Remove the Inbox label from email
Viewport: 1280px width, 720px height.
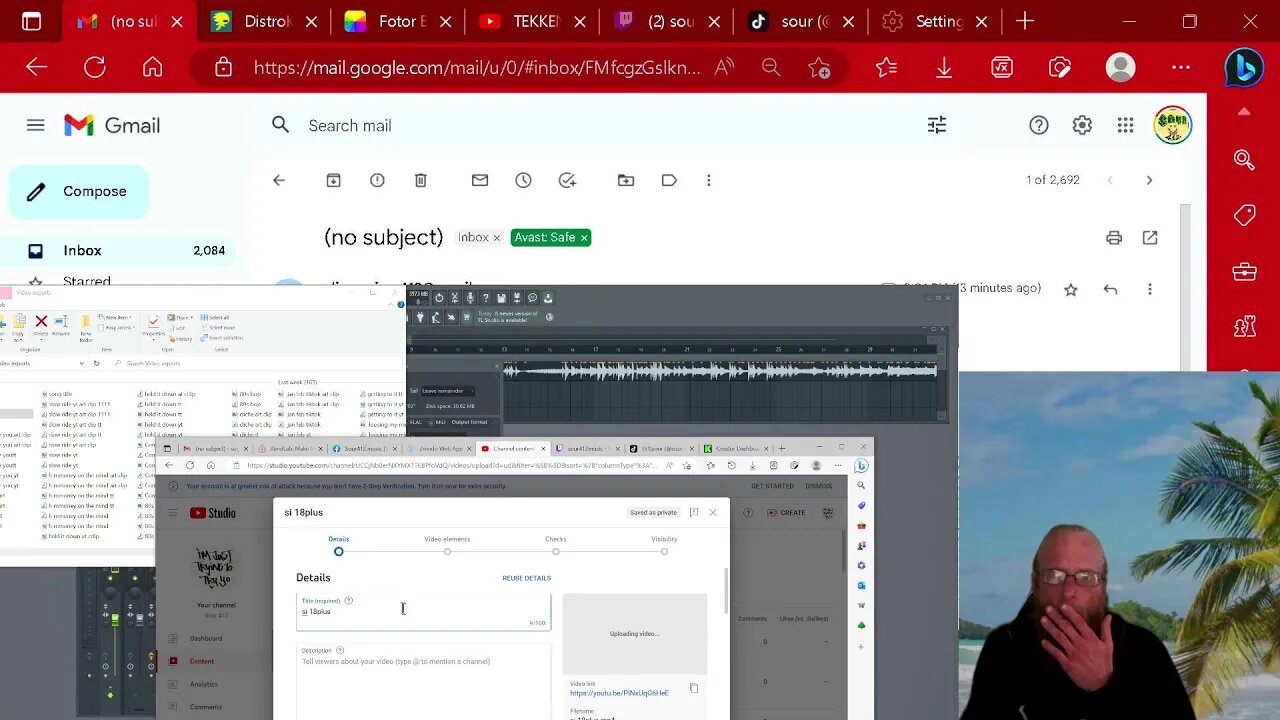(x=496, y=238)
